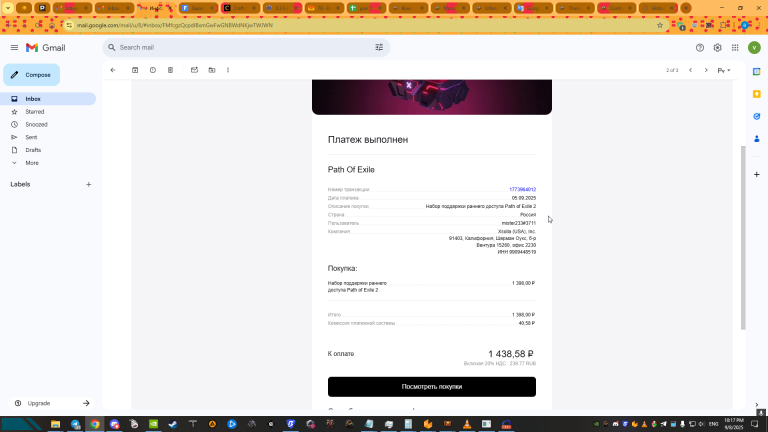Open transaction number 1773964012 link
768x432 pixels.
pos(523,190)
